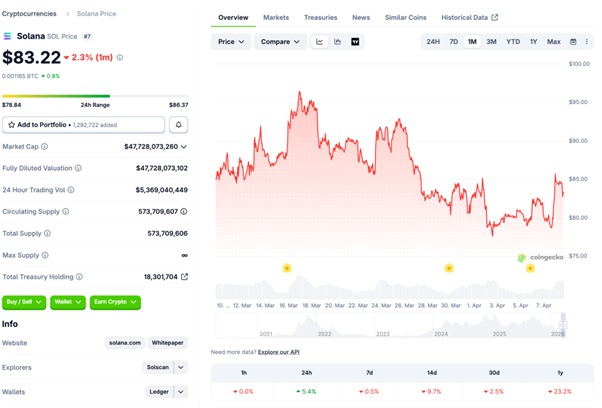Open the TradingView chart mode
This screenshot has height=408, width=602.
point(355,42)
